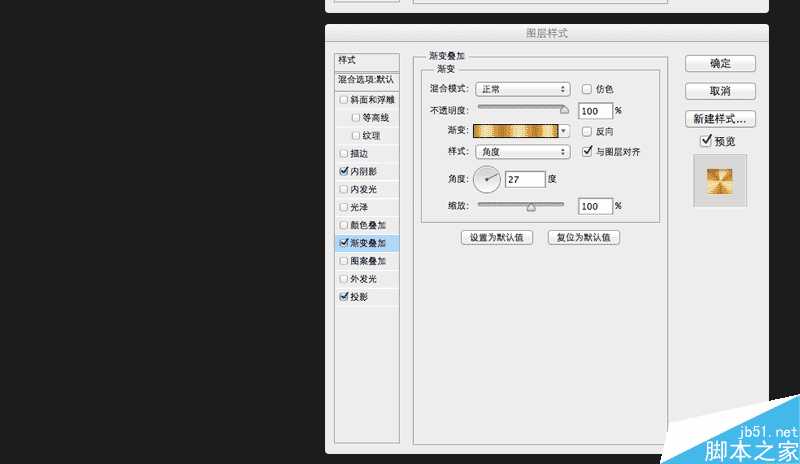This screenshot has width=800, height=464.
Task: Select the 描边 stroke item in list
Action: [x=360, y=154]
